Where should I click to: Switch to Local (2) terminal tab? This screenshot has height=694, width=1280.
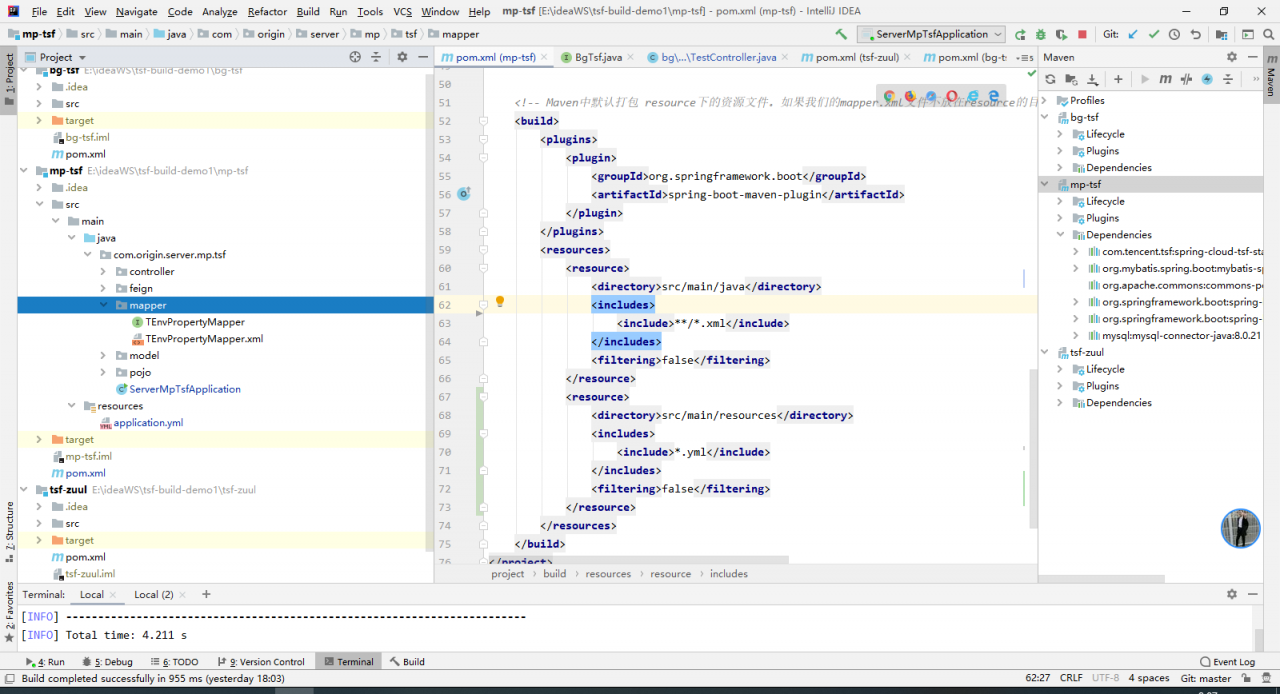[161, 594]
